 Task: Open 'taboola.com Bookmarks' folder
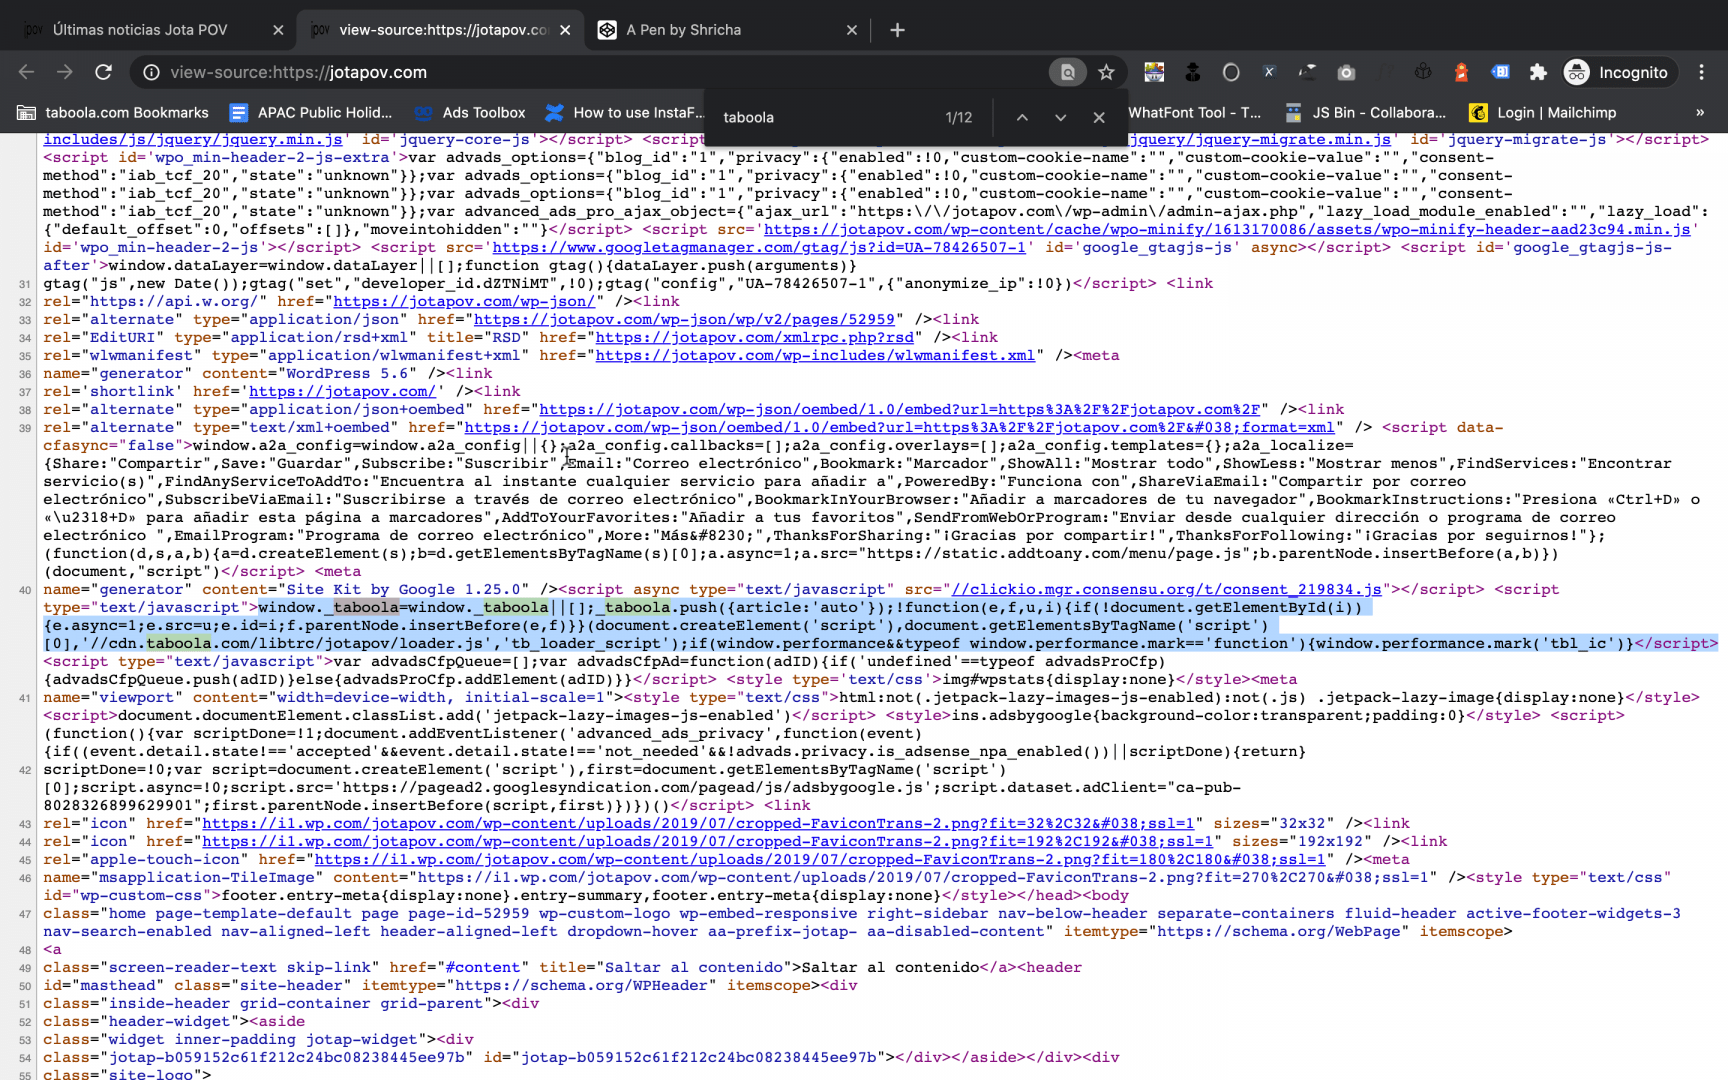click(113, 112)
